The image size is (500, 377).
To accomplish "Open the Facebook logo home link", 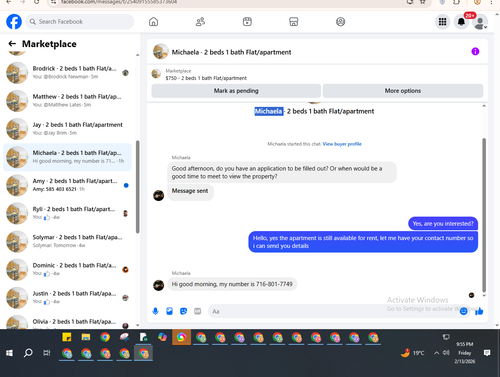I will point(14,22).
